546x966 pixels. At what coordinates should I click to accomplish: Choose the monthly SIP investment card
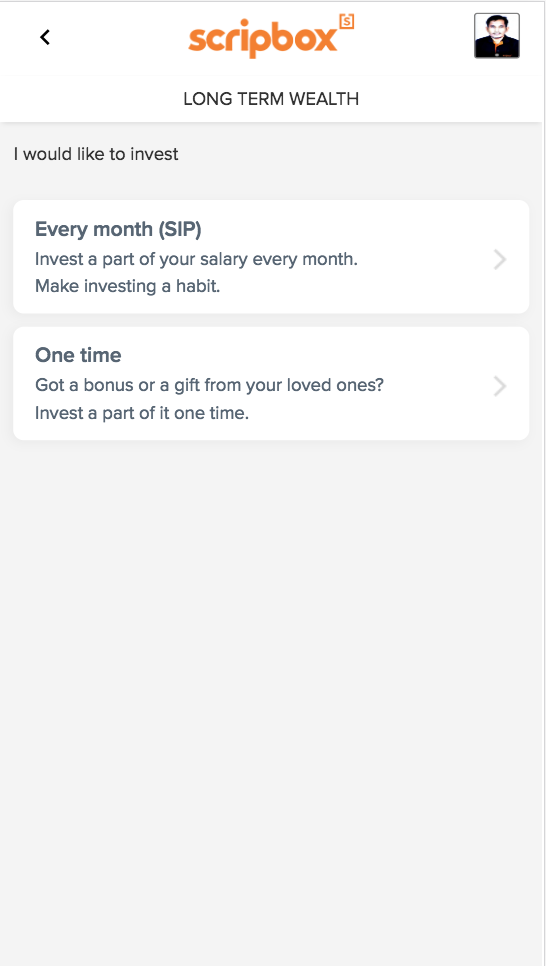click(271, 256)
